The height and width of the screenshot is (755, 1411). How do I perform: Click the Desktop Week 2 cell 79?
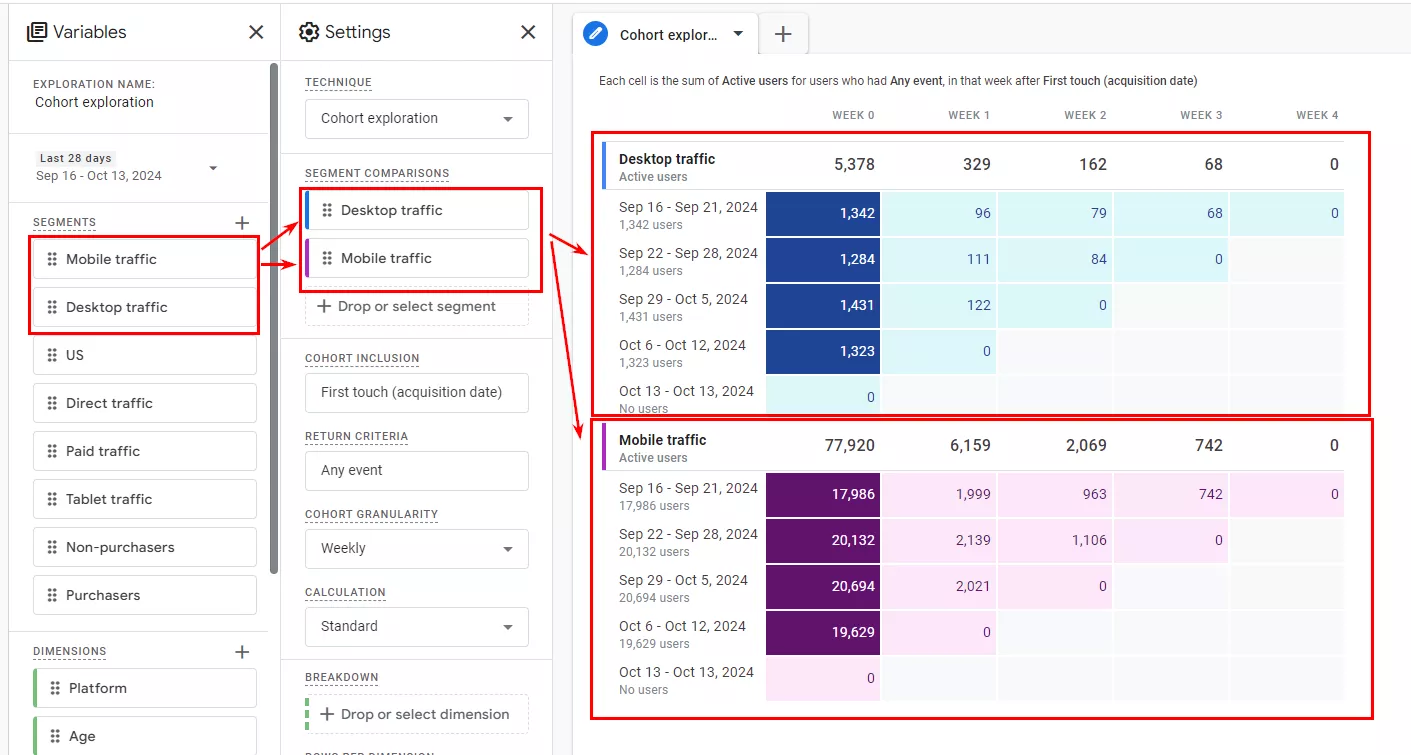[1055, 213]
